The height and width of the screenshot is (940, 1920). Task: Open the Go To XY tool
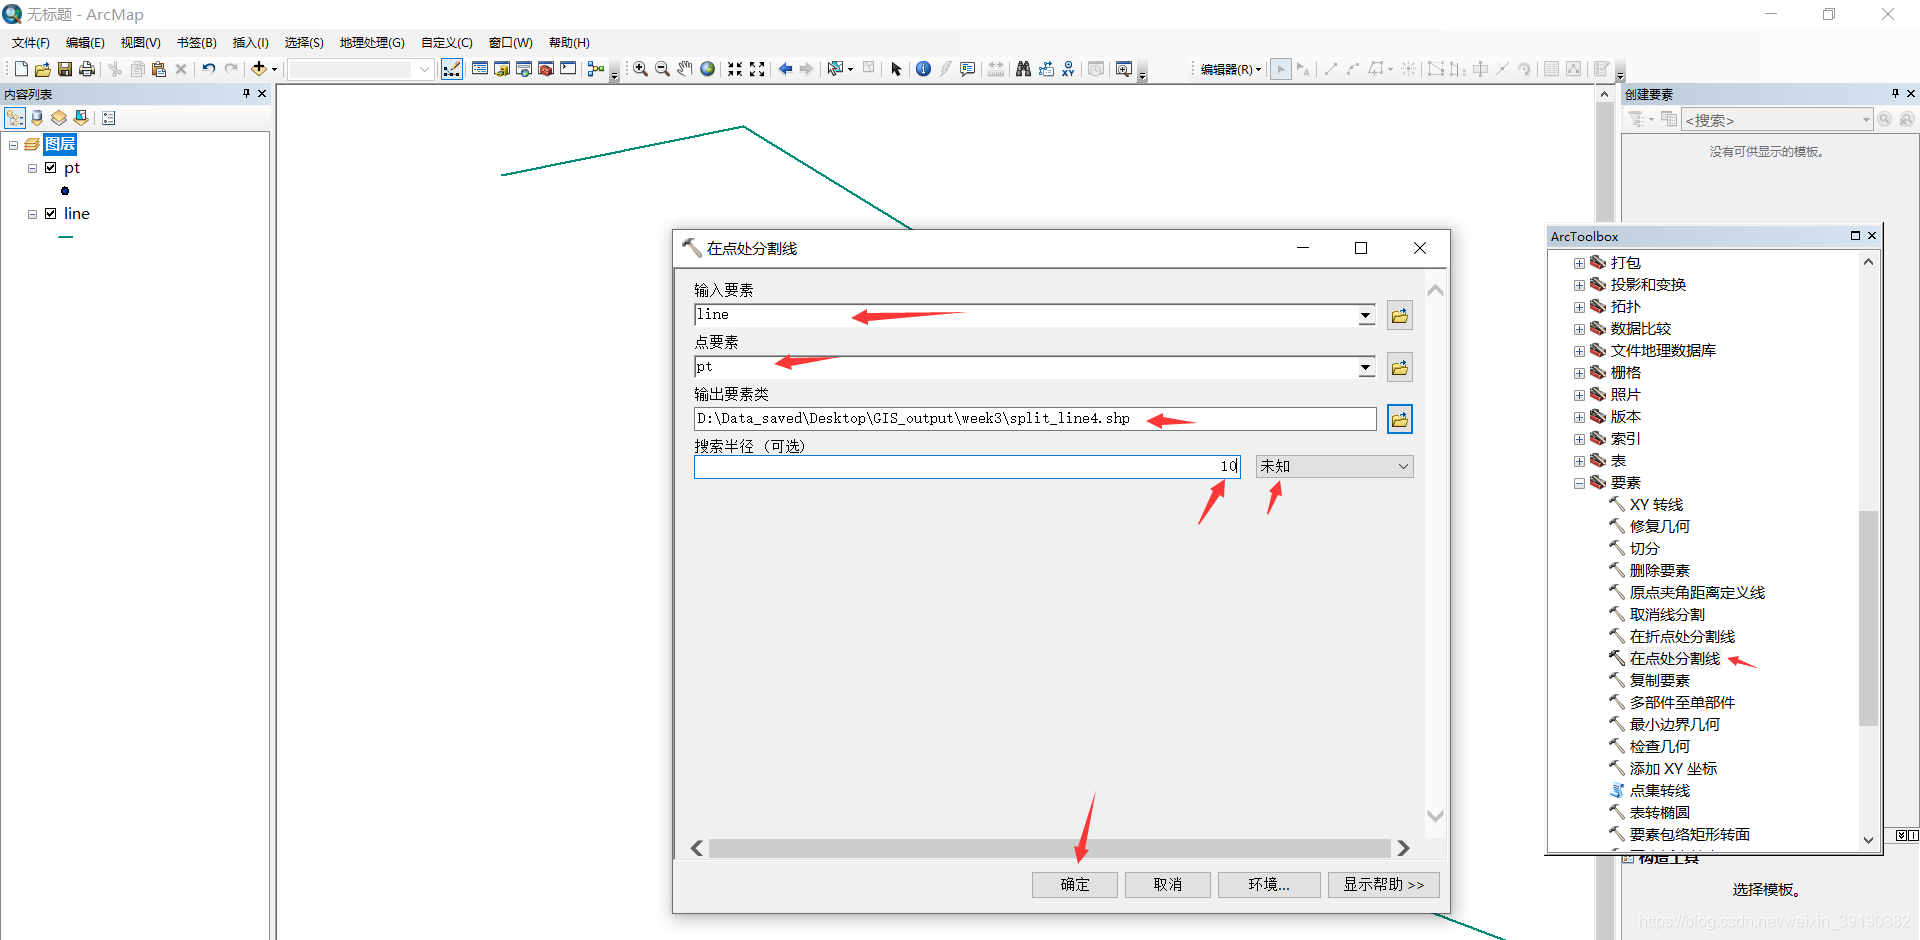click(x=1068, y=69)
